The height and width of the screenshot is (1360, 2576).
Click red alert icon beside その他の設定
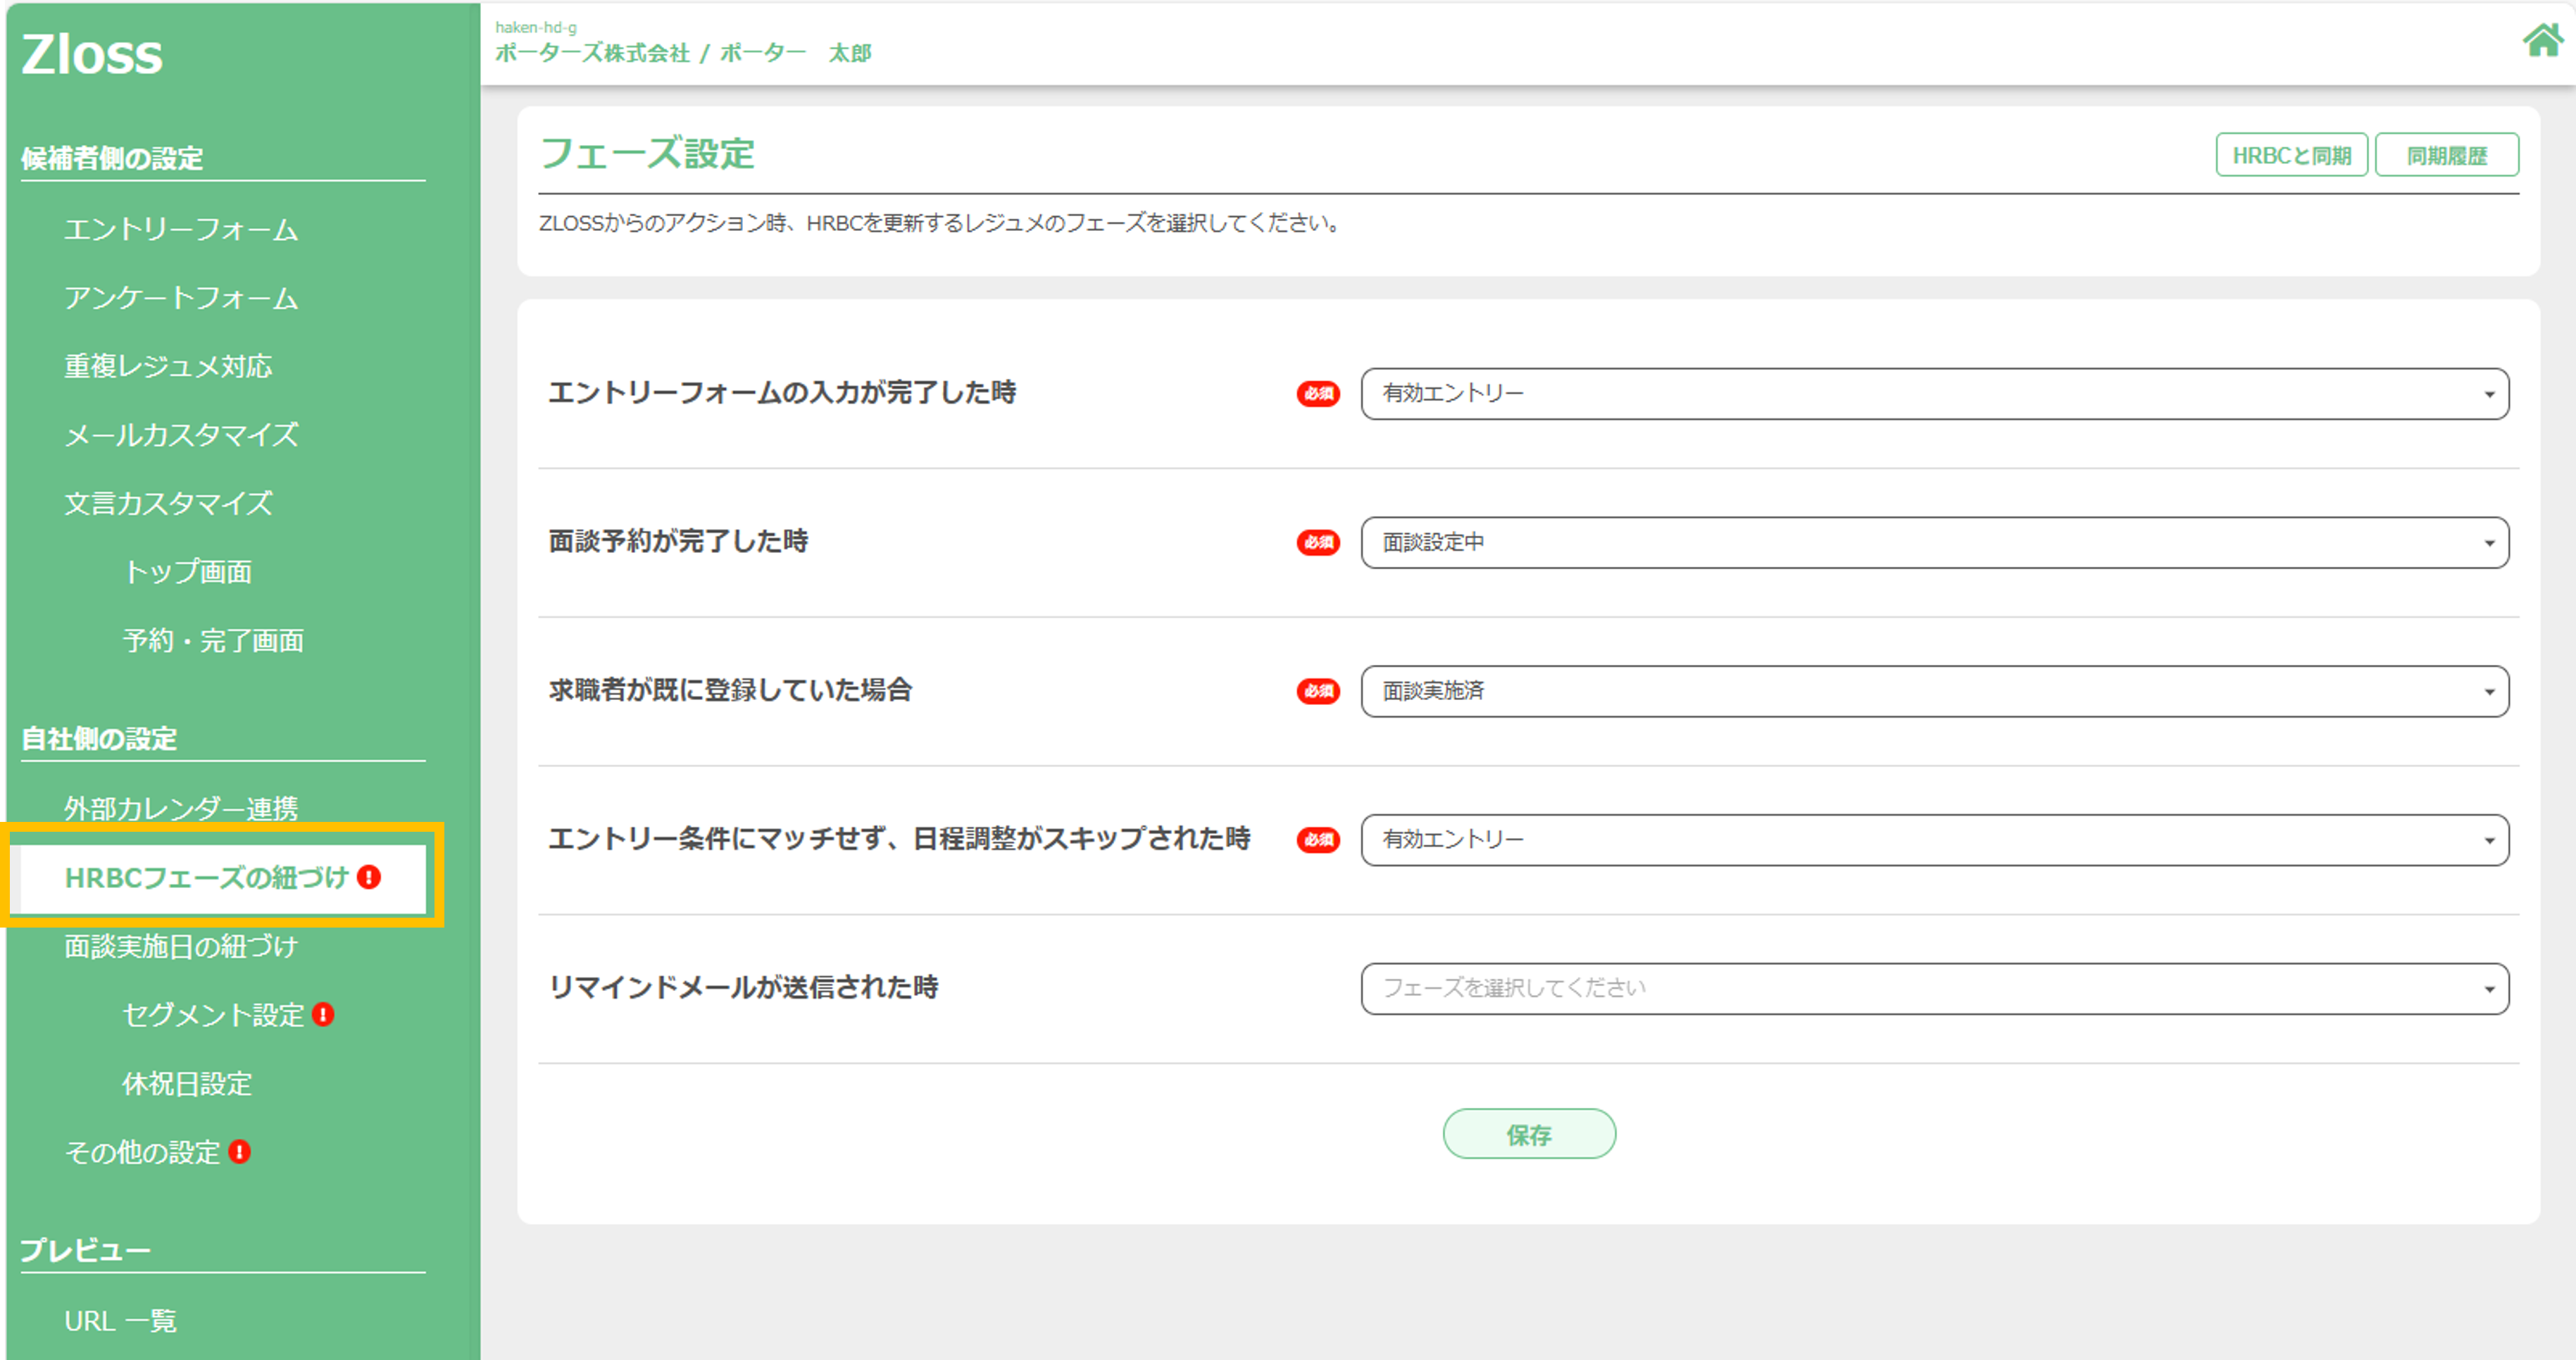pyautogui.click(x=239, y=1151)
